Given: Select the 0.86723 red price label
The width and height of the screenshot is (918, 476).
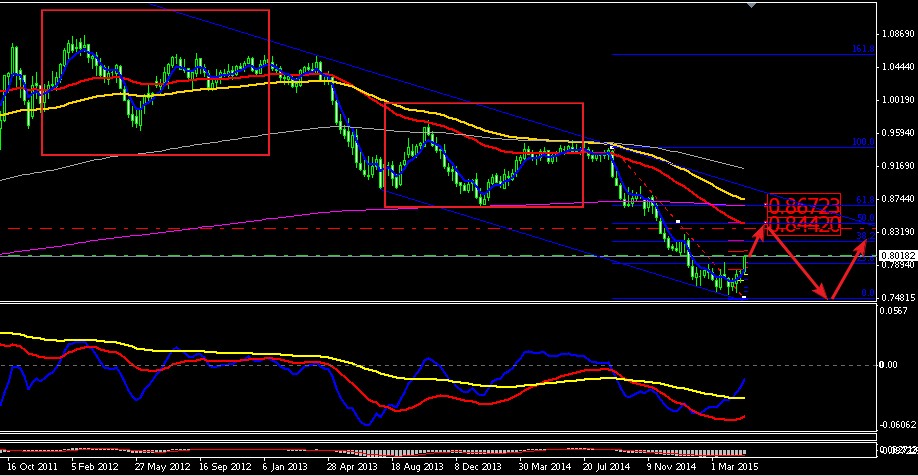Looking at the screenshot, I should pos(804,206).
